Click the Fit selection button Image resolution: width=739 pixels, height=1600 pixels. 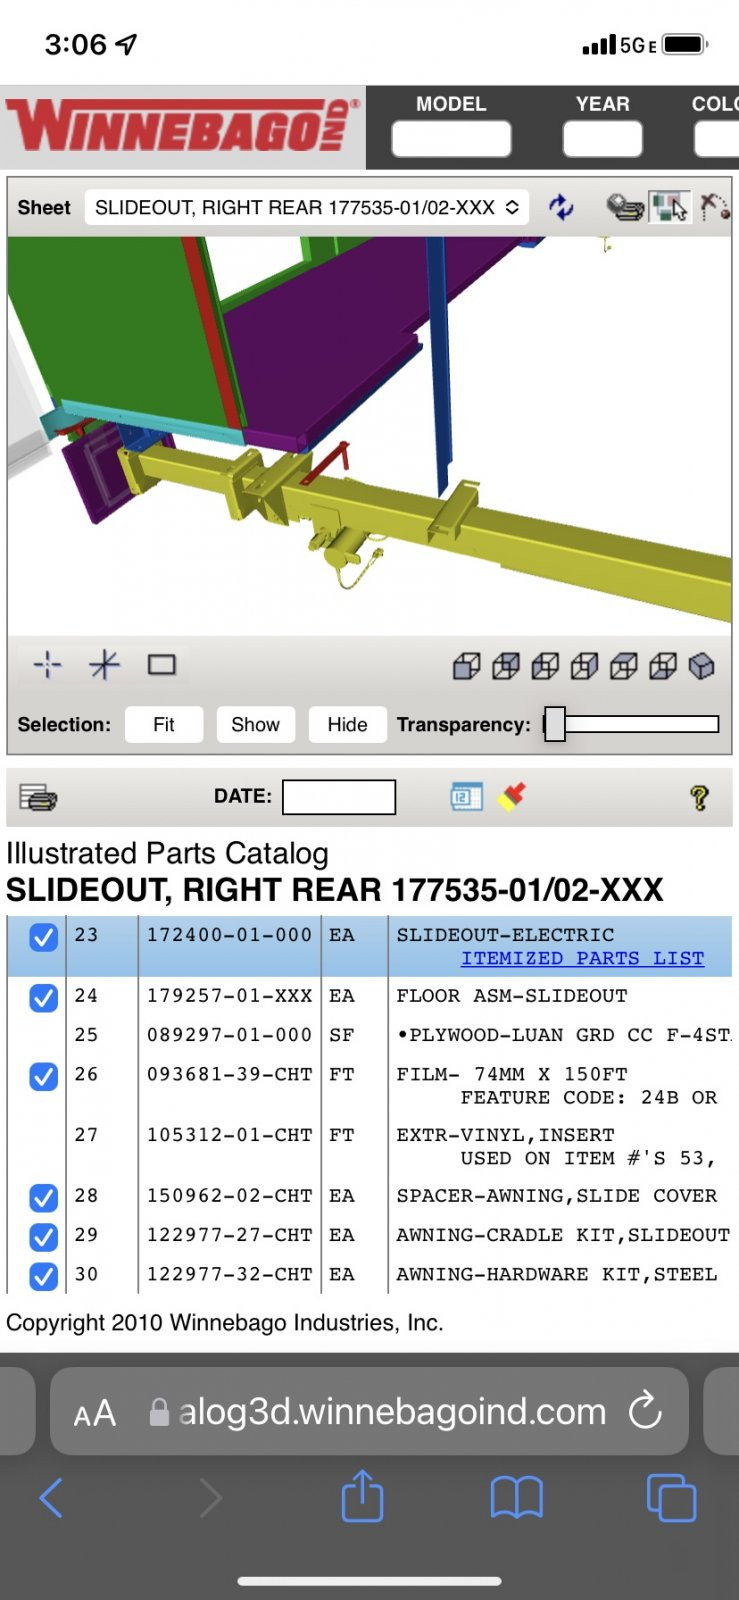(x=164, y=724)
